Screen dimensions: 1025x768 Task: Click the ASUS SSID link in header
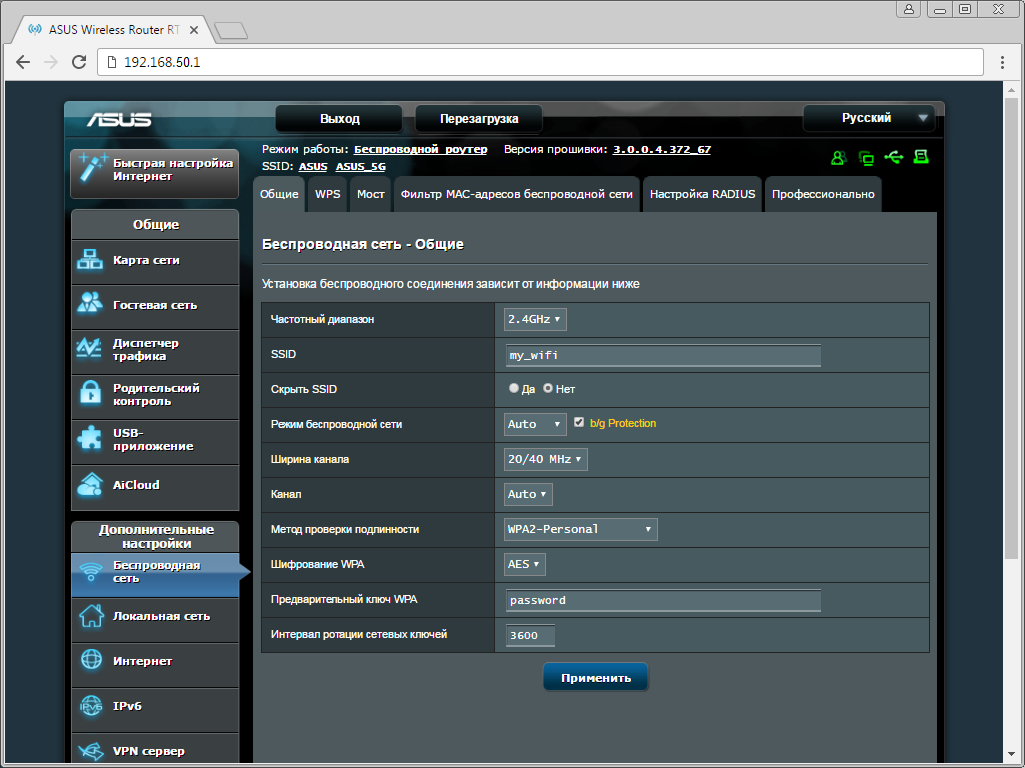coord(313,167)
